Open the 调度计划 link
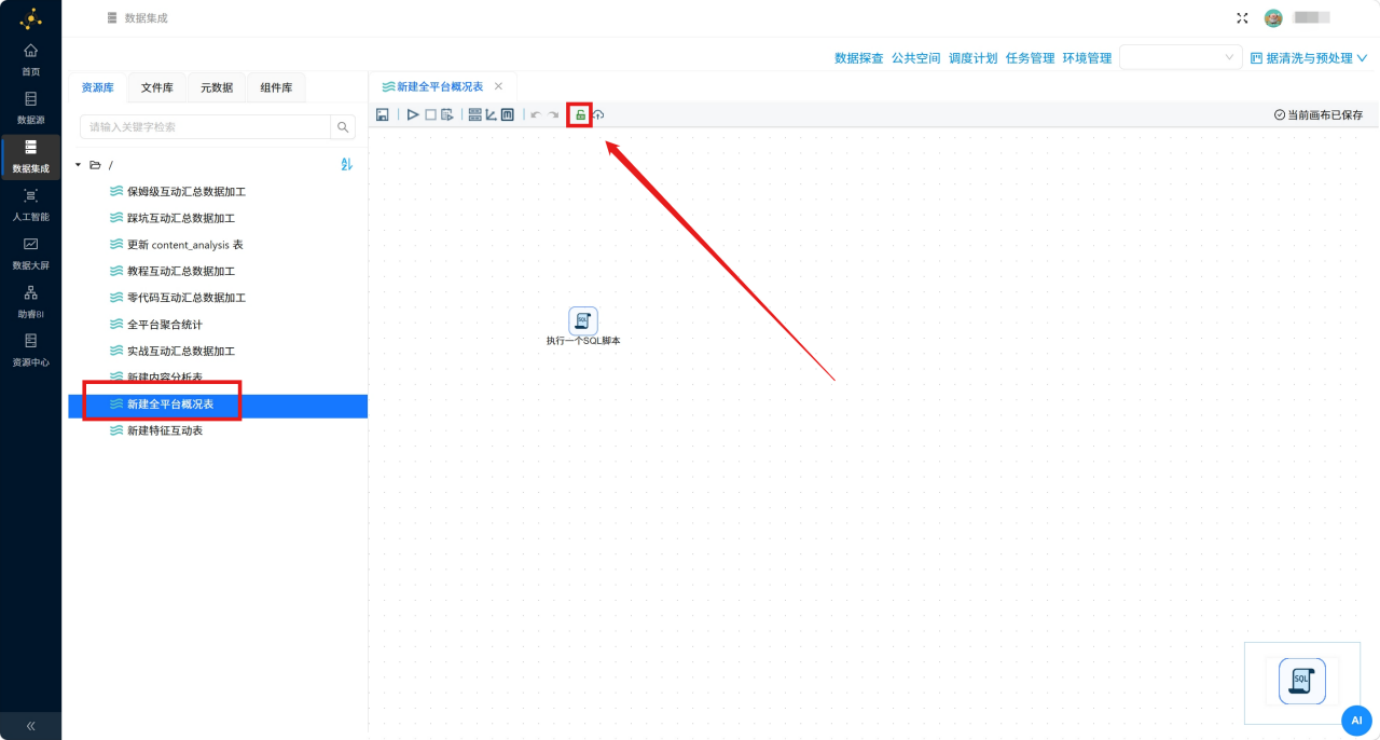This screenshot has width=1380, height=740. (973, 58)
